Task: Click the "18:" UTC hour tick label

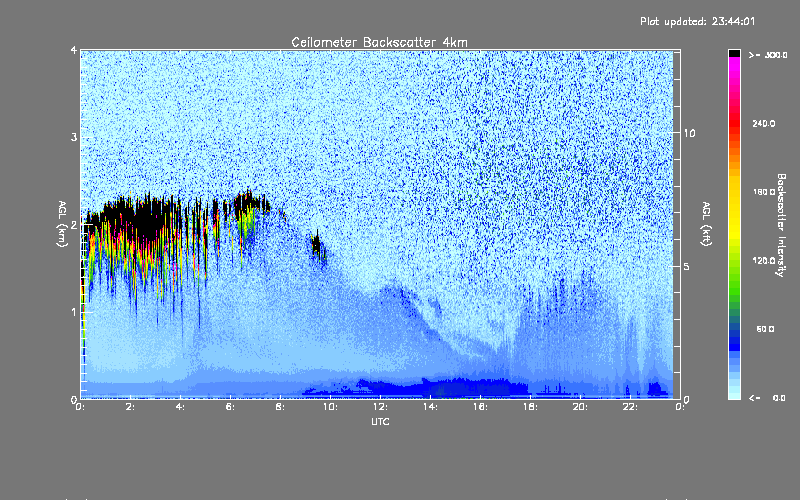Action: tap(530, 407)
